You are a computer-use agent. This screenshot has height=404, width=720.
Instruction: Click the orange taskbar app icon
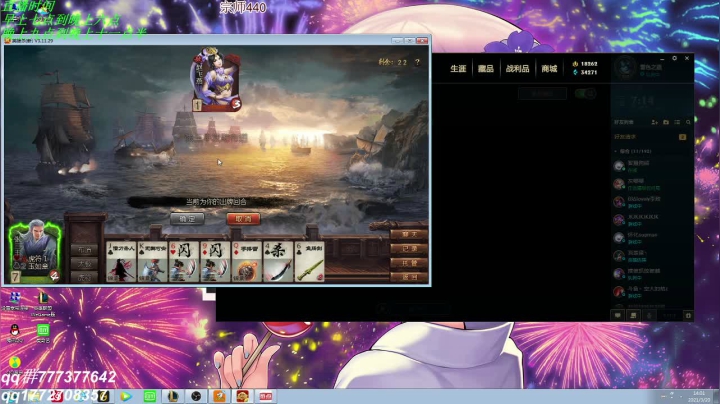pos(219,396)
